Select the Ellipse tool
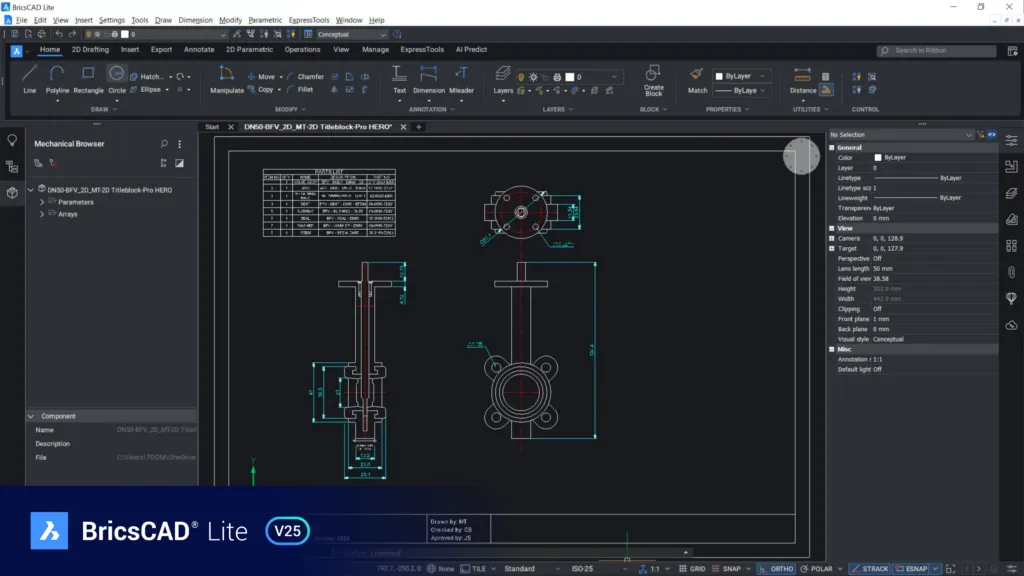Viewport: 1024px width, 576px height. (146, 89)
